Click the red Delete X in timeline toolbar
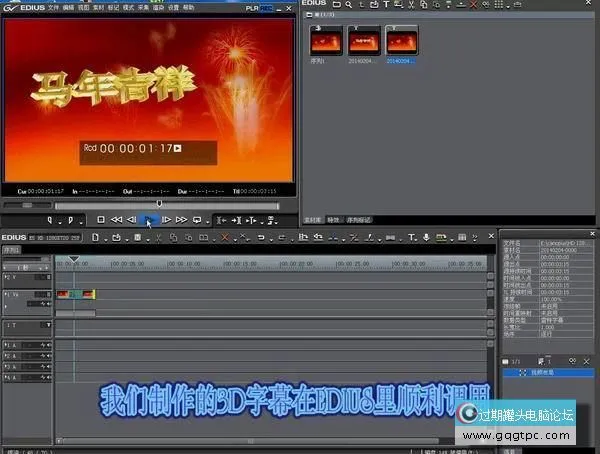600x454 pixels. pos(225,238)
